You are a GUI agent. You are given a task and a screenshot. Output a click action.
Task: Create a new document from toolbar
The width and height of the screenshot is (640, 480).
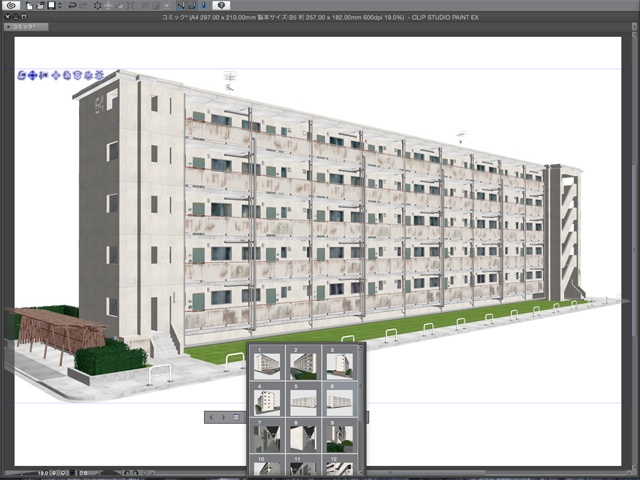click(29, 5)
